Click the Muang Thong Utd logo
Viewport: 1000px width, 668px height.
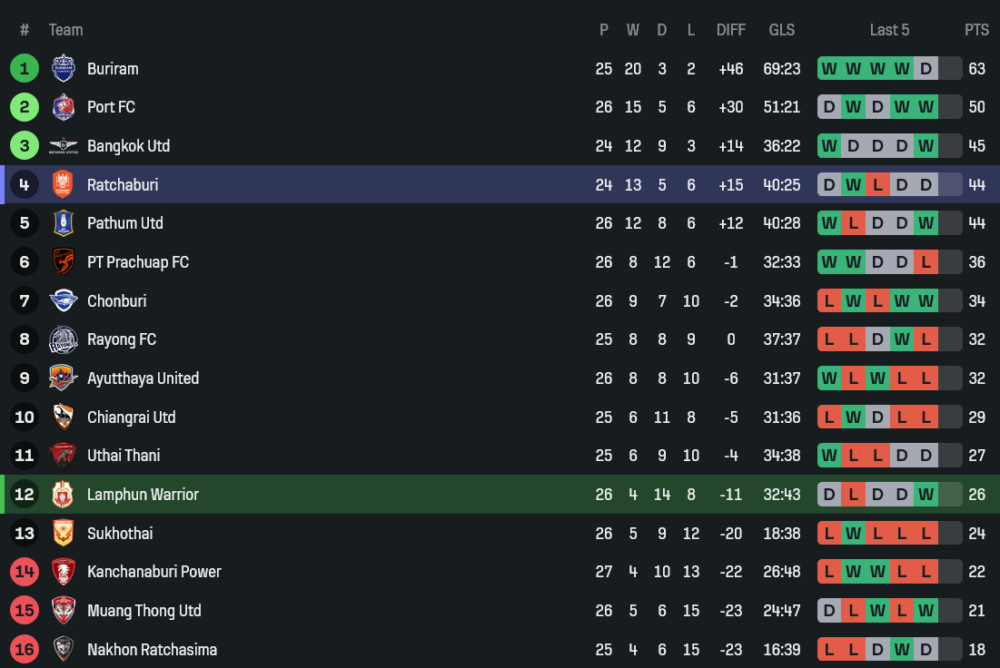click(x=63, y=611)
